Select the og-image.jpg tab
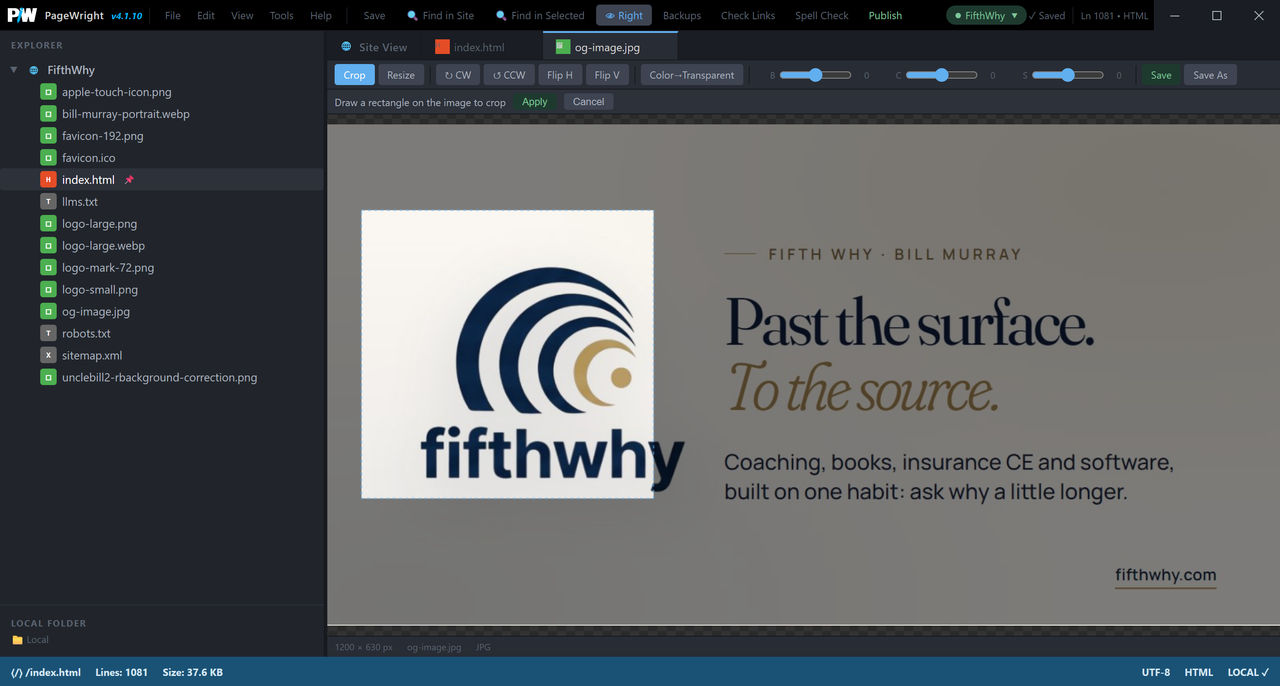 coord(610,47)
